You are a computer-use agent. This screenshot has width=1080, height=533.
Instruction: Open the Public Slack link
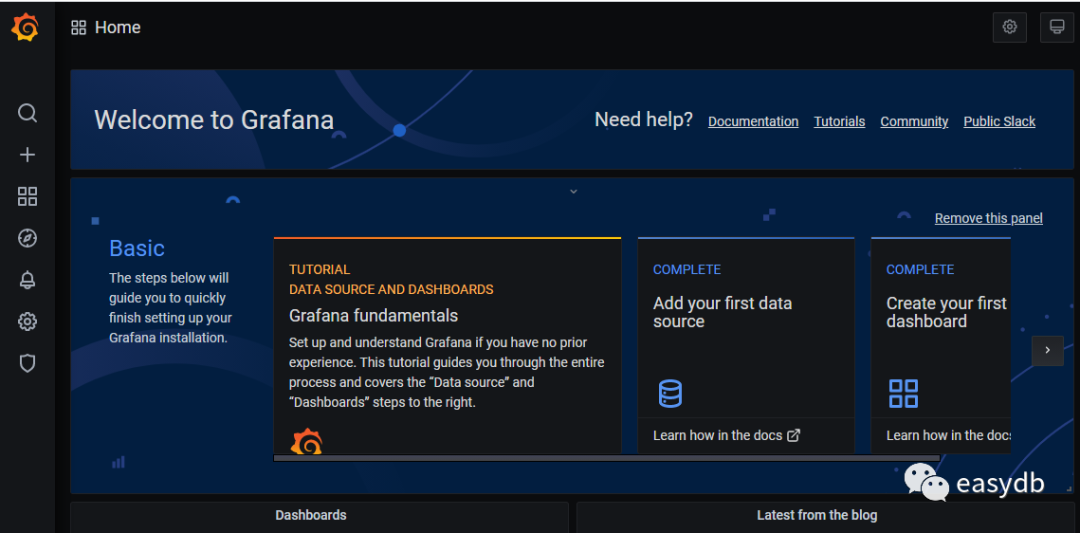tap(999, 122)
